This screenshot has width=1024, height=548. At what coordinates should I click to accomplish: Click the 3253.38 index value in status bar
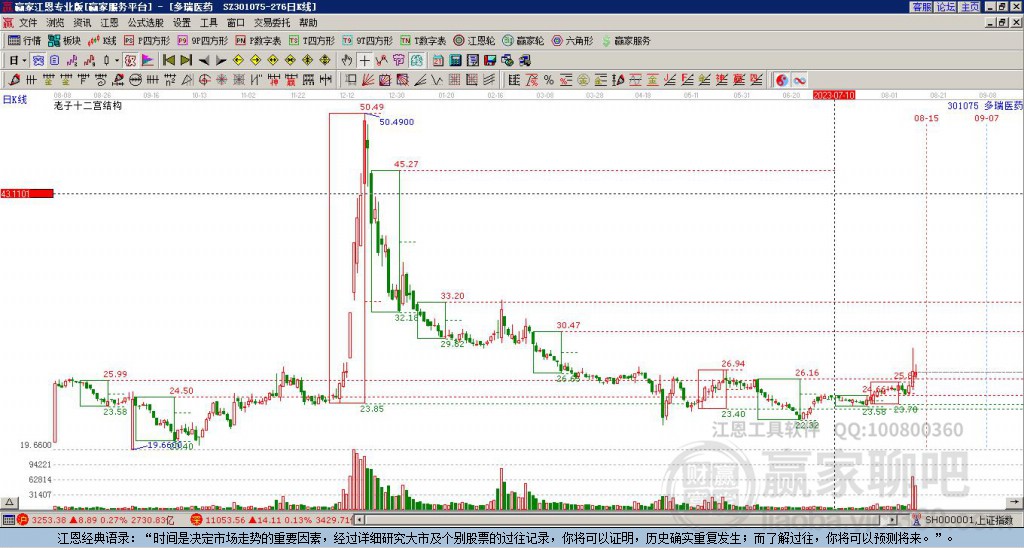point(49,520)
